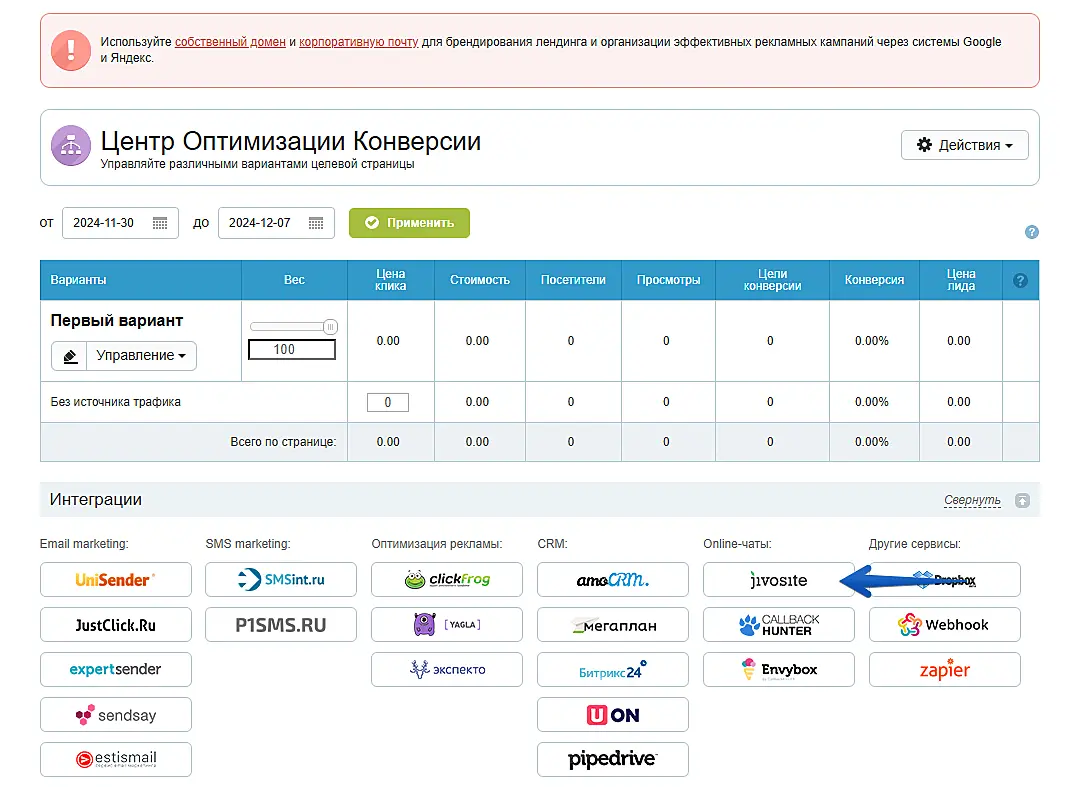Image resolution: width=1080 pixels, height=787 pixels.
Task: Click the Свернуть link
Action: point(972,500)
